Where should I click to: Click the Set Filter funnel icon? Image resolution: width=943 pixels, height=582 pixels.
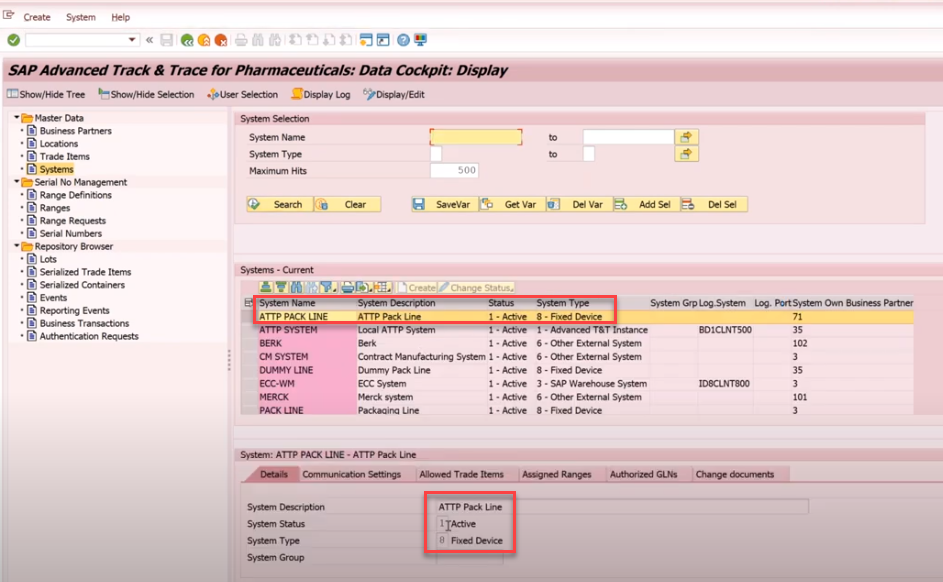click(328, 287)
